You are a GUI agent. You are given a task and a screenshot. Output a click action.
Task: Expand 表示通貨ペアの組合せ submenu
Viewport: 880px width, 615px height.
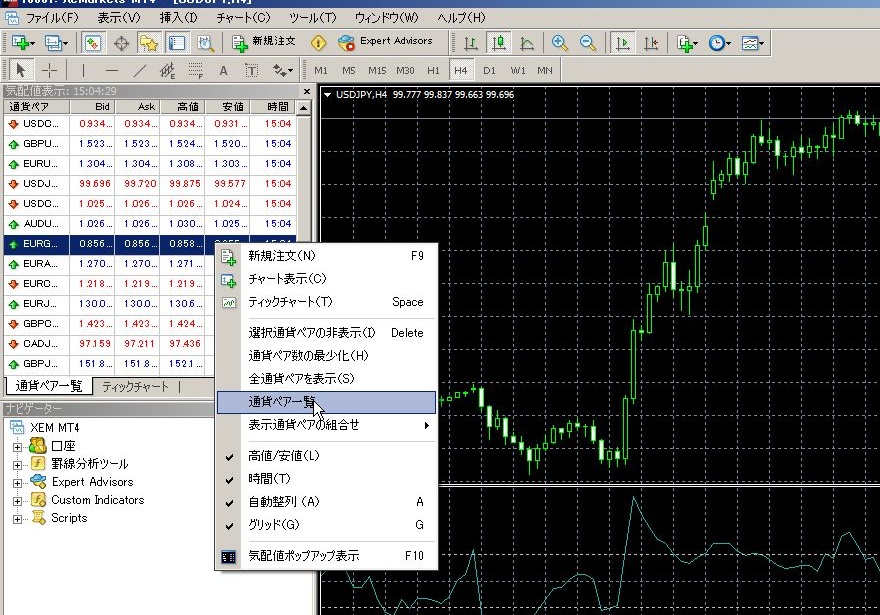tap(326, 425)
